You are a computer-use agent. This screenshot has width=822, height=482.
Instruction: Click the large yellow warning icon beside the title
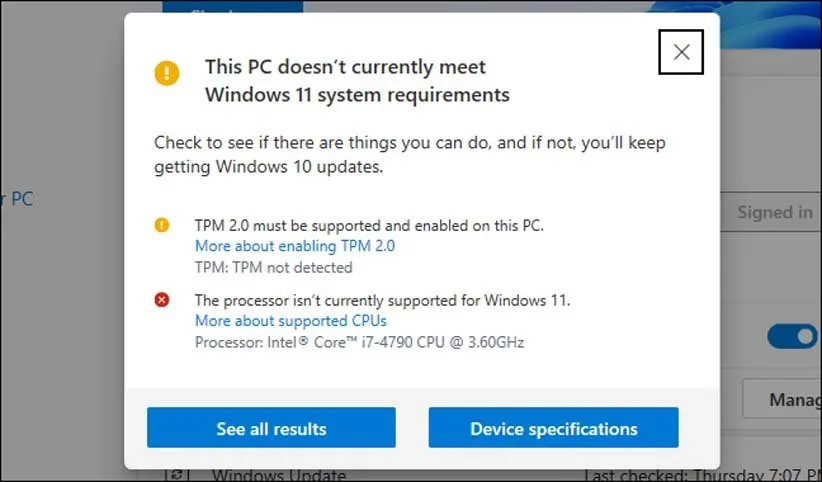pyautogui.click(x=167, y=73)
